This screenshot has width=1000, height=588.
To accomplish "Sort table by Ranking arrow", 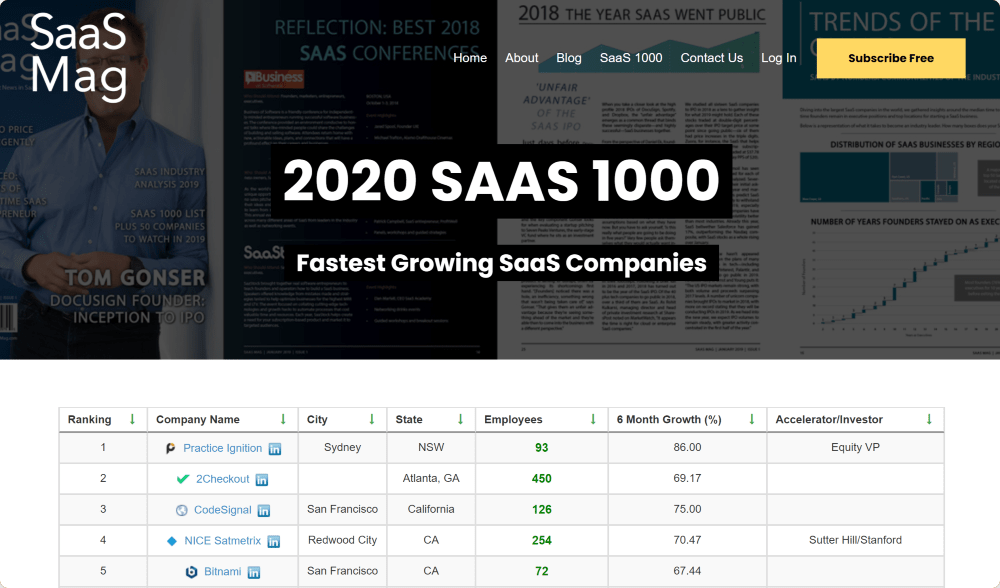I will [x=132, y=419].
